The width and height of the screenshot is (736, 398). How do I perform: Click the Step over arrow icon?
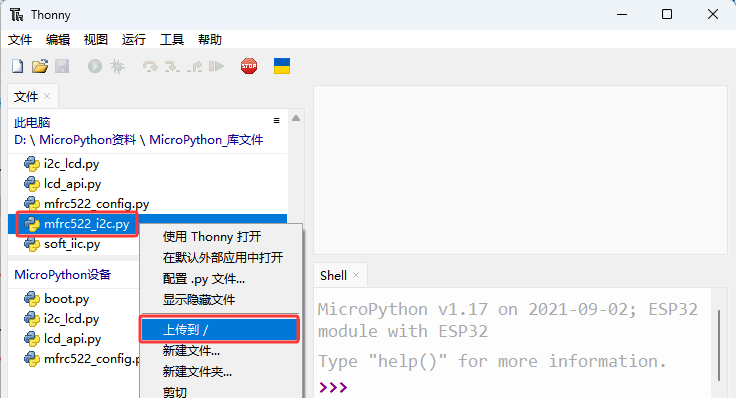tap(150, 67)
